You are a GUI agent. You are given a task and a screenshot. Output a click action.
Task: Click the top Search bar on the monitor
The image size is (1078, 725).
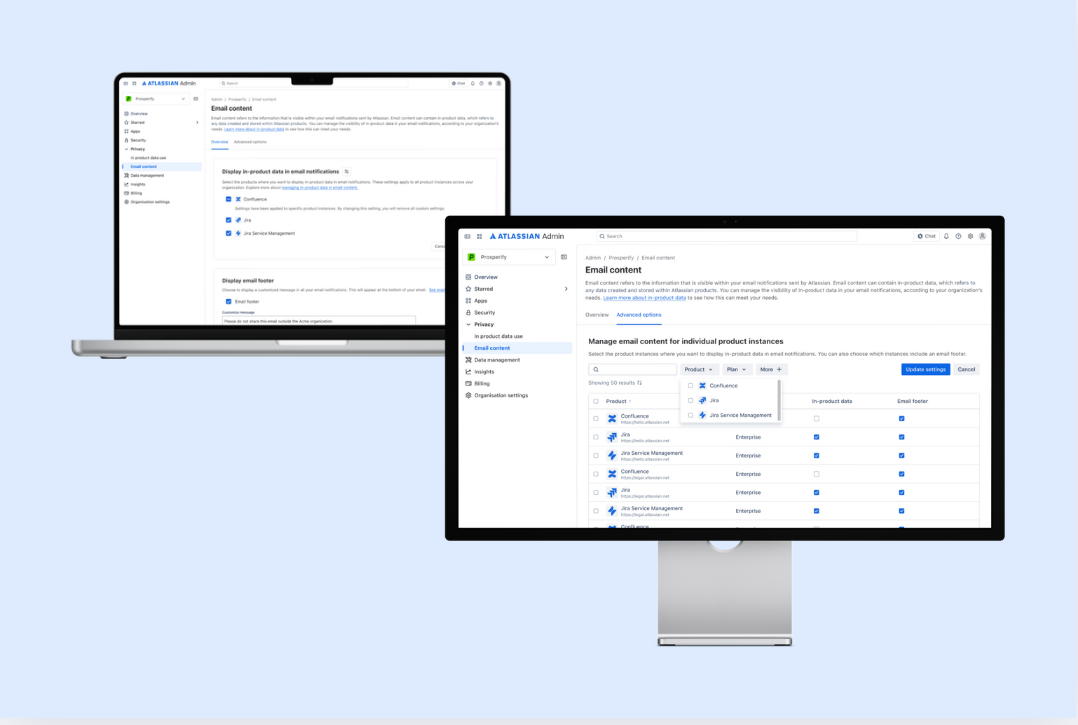click(727, 236)
